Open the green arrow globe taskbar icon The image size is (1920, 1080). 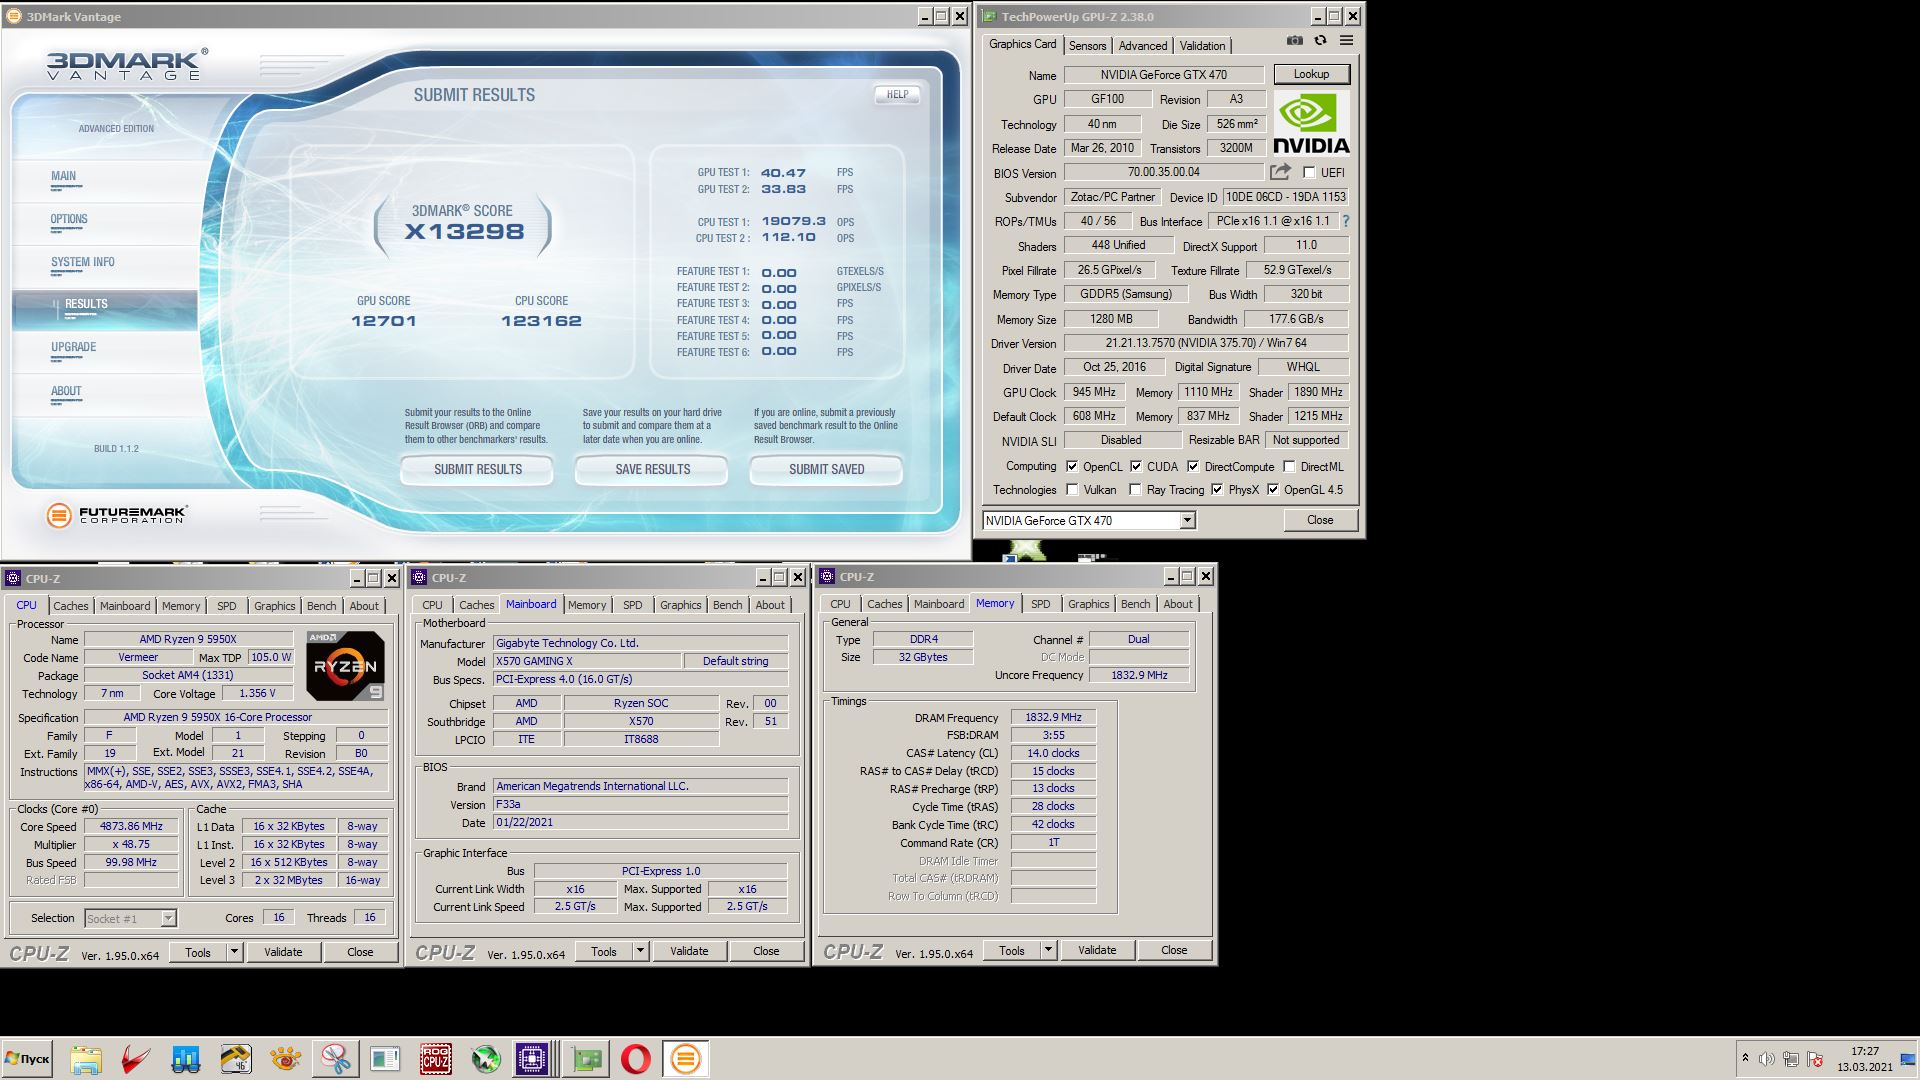[x=486, y=1059]
